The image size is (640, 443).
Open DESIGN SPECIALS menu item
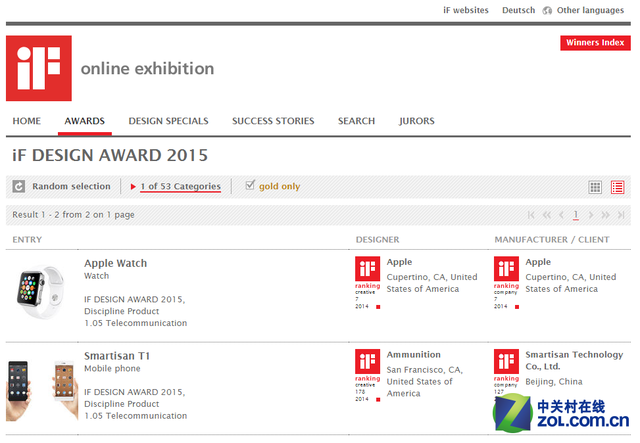tap(169, 121)
